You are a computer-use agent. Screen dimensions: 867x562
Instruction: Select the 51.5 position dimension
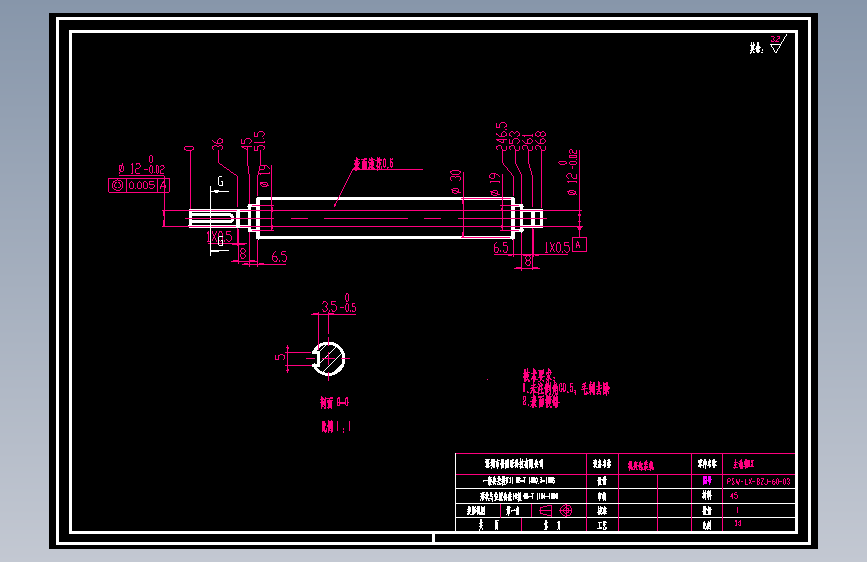259,140
